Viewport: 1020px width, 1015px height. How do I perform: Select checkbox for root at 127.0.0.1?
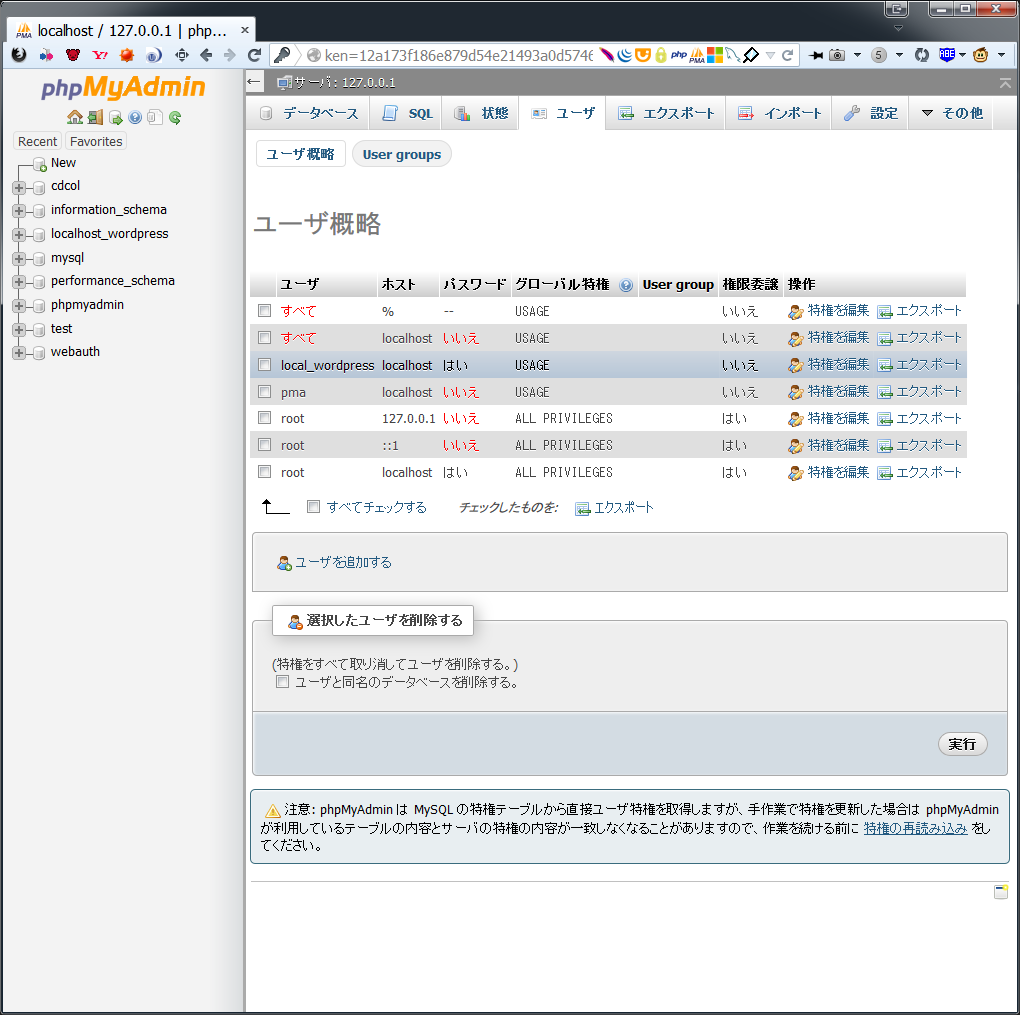click(264, 418)
